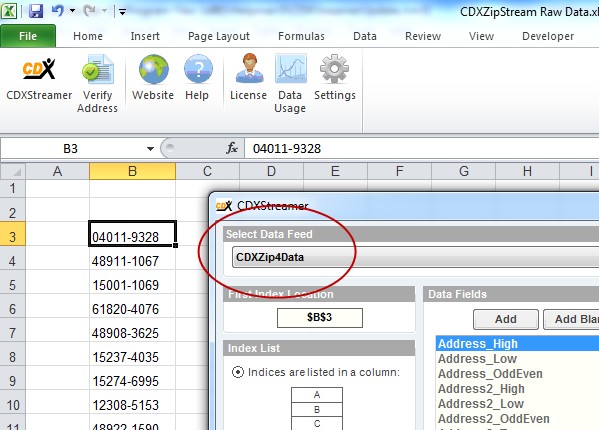Switch to the Formulas tab
This screenshot has height=430, width=599.
coord(301,36)
